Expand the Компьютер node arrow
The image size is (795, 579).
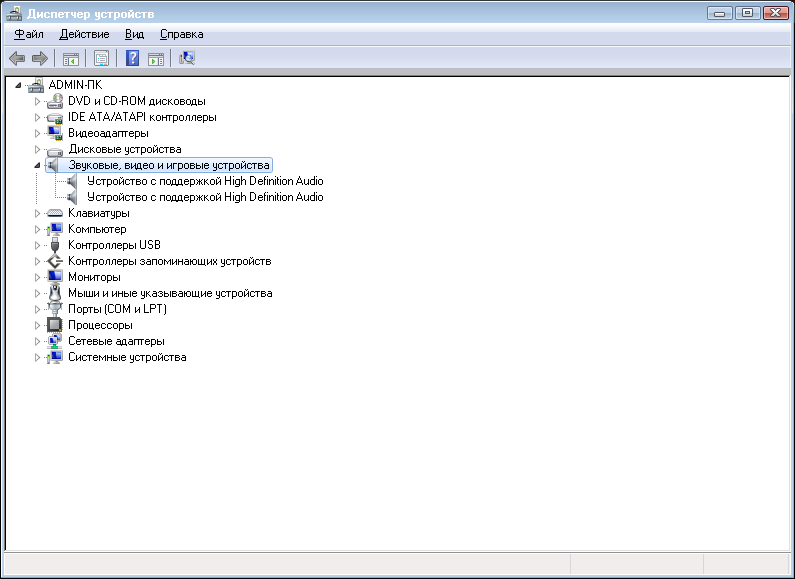[37, 229]
